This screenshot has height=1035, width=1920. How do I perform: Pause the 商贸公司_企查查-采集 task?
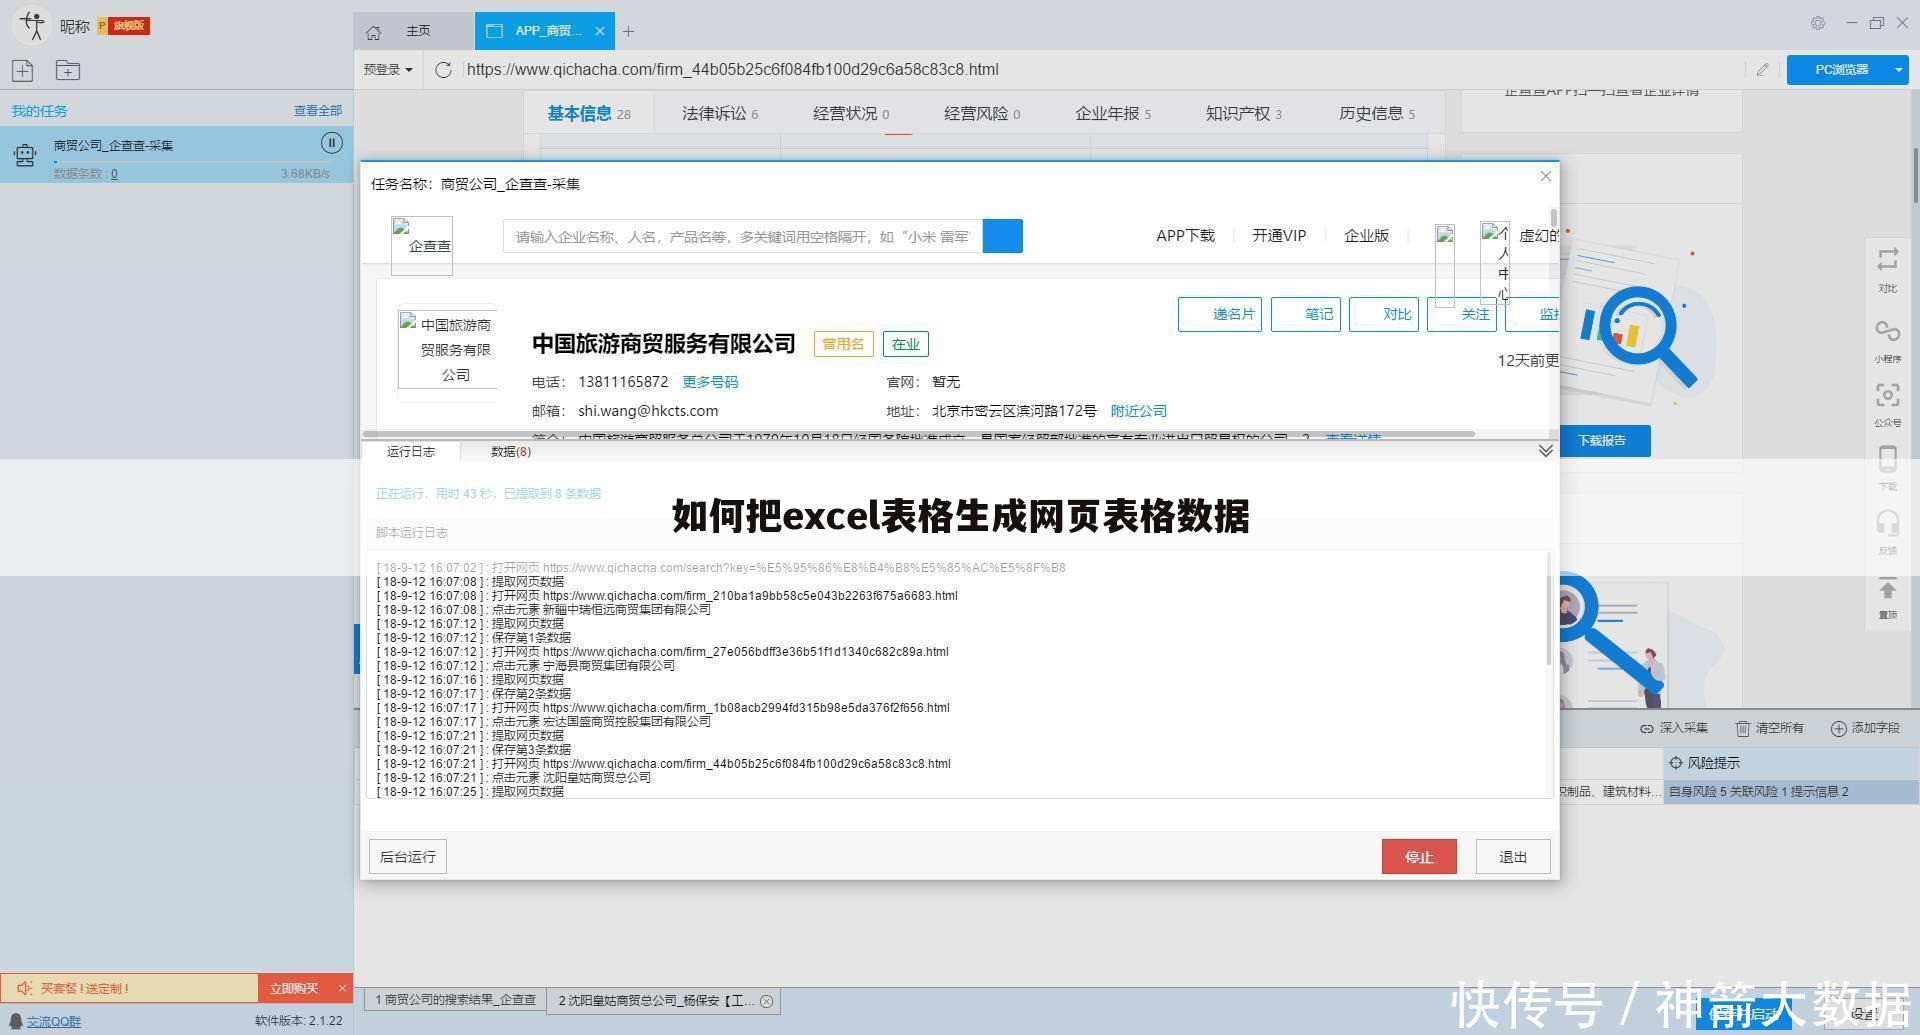pos(331,143)
